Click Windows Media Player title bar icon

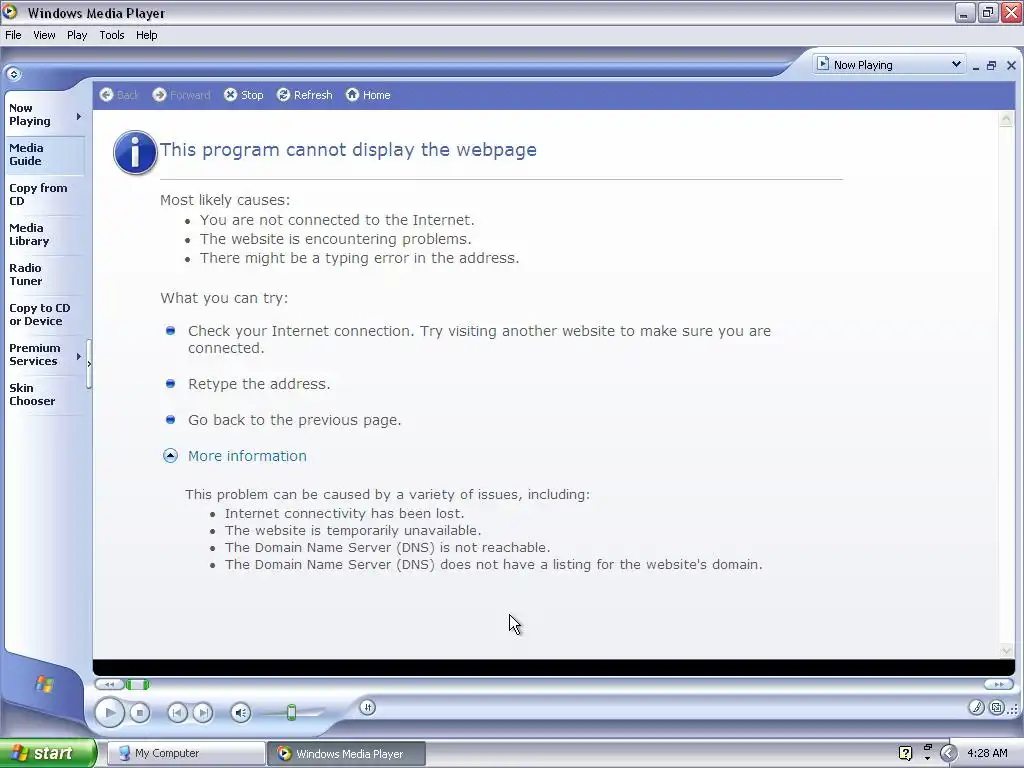(x=10, y=12)
